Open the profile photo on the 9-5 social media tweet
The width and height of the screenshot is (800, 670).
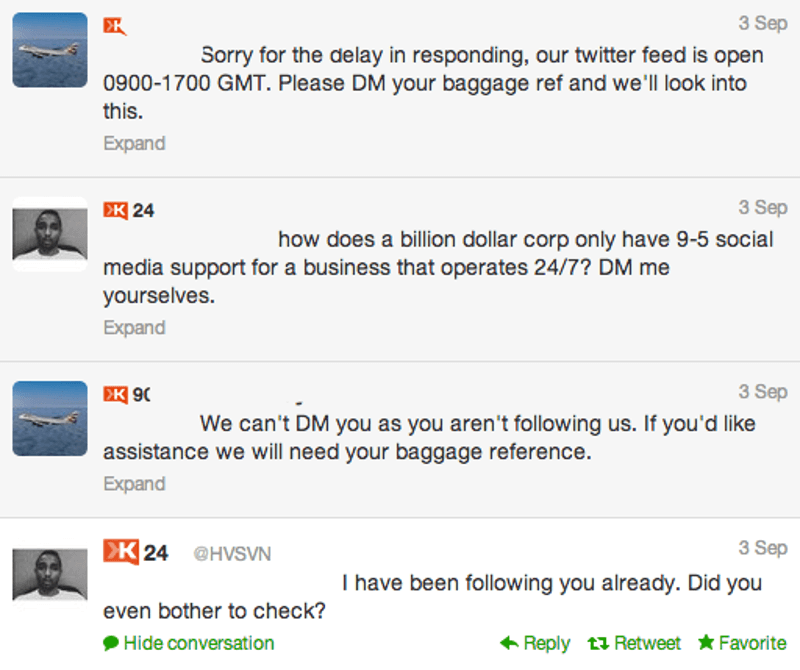50,234
